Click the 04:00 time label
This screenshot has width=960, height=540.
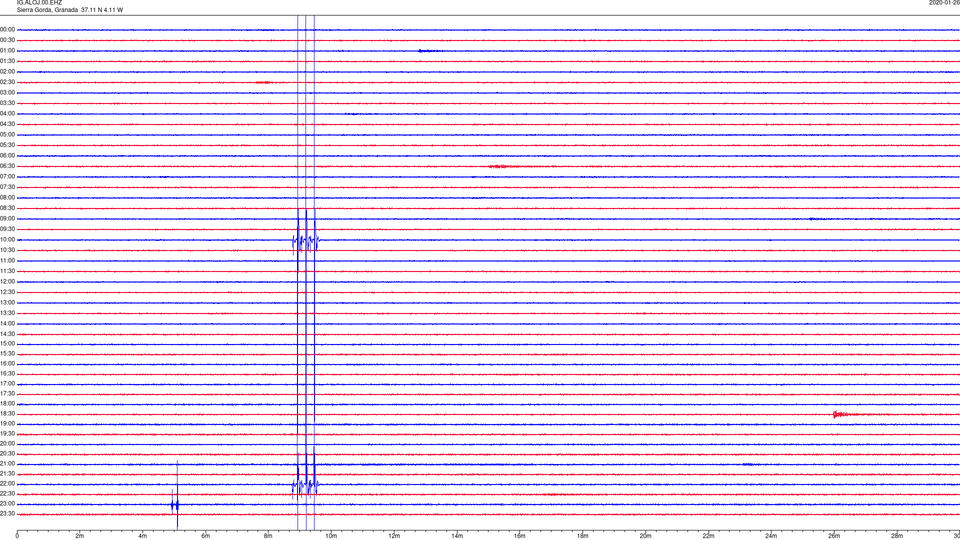tap(7, 113)
